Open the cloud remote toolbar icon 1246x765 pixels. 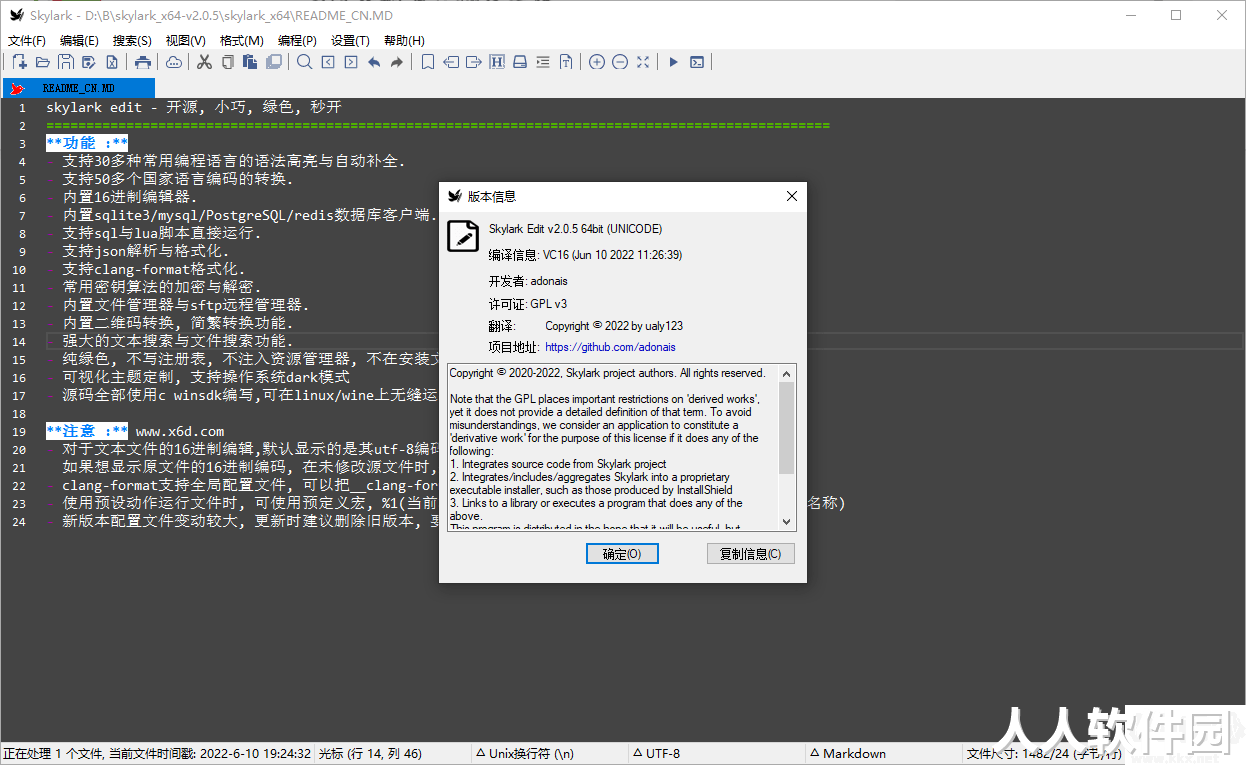pos(174,62)
